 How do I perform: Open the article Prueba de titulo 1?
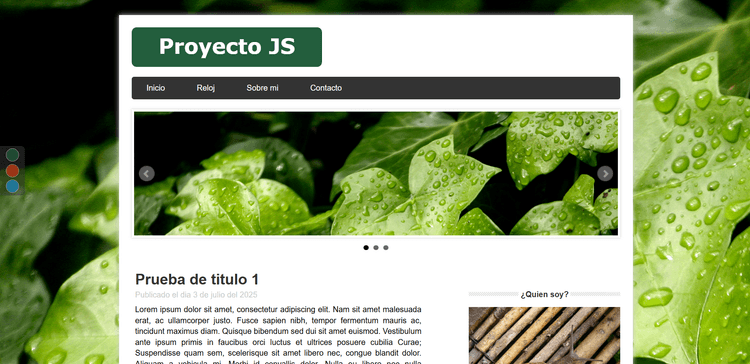197,279
